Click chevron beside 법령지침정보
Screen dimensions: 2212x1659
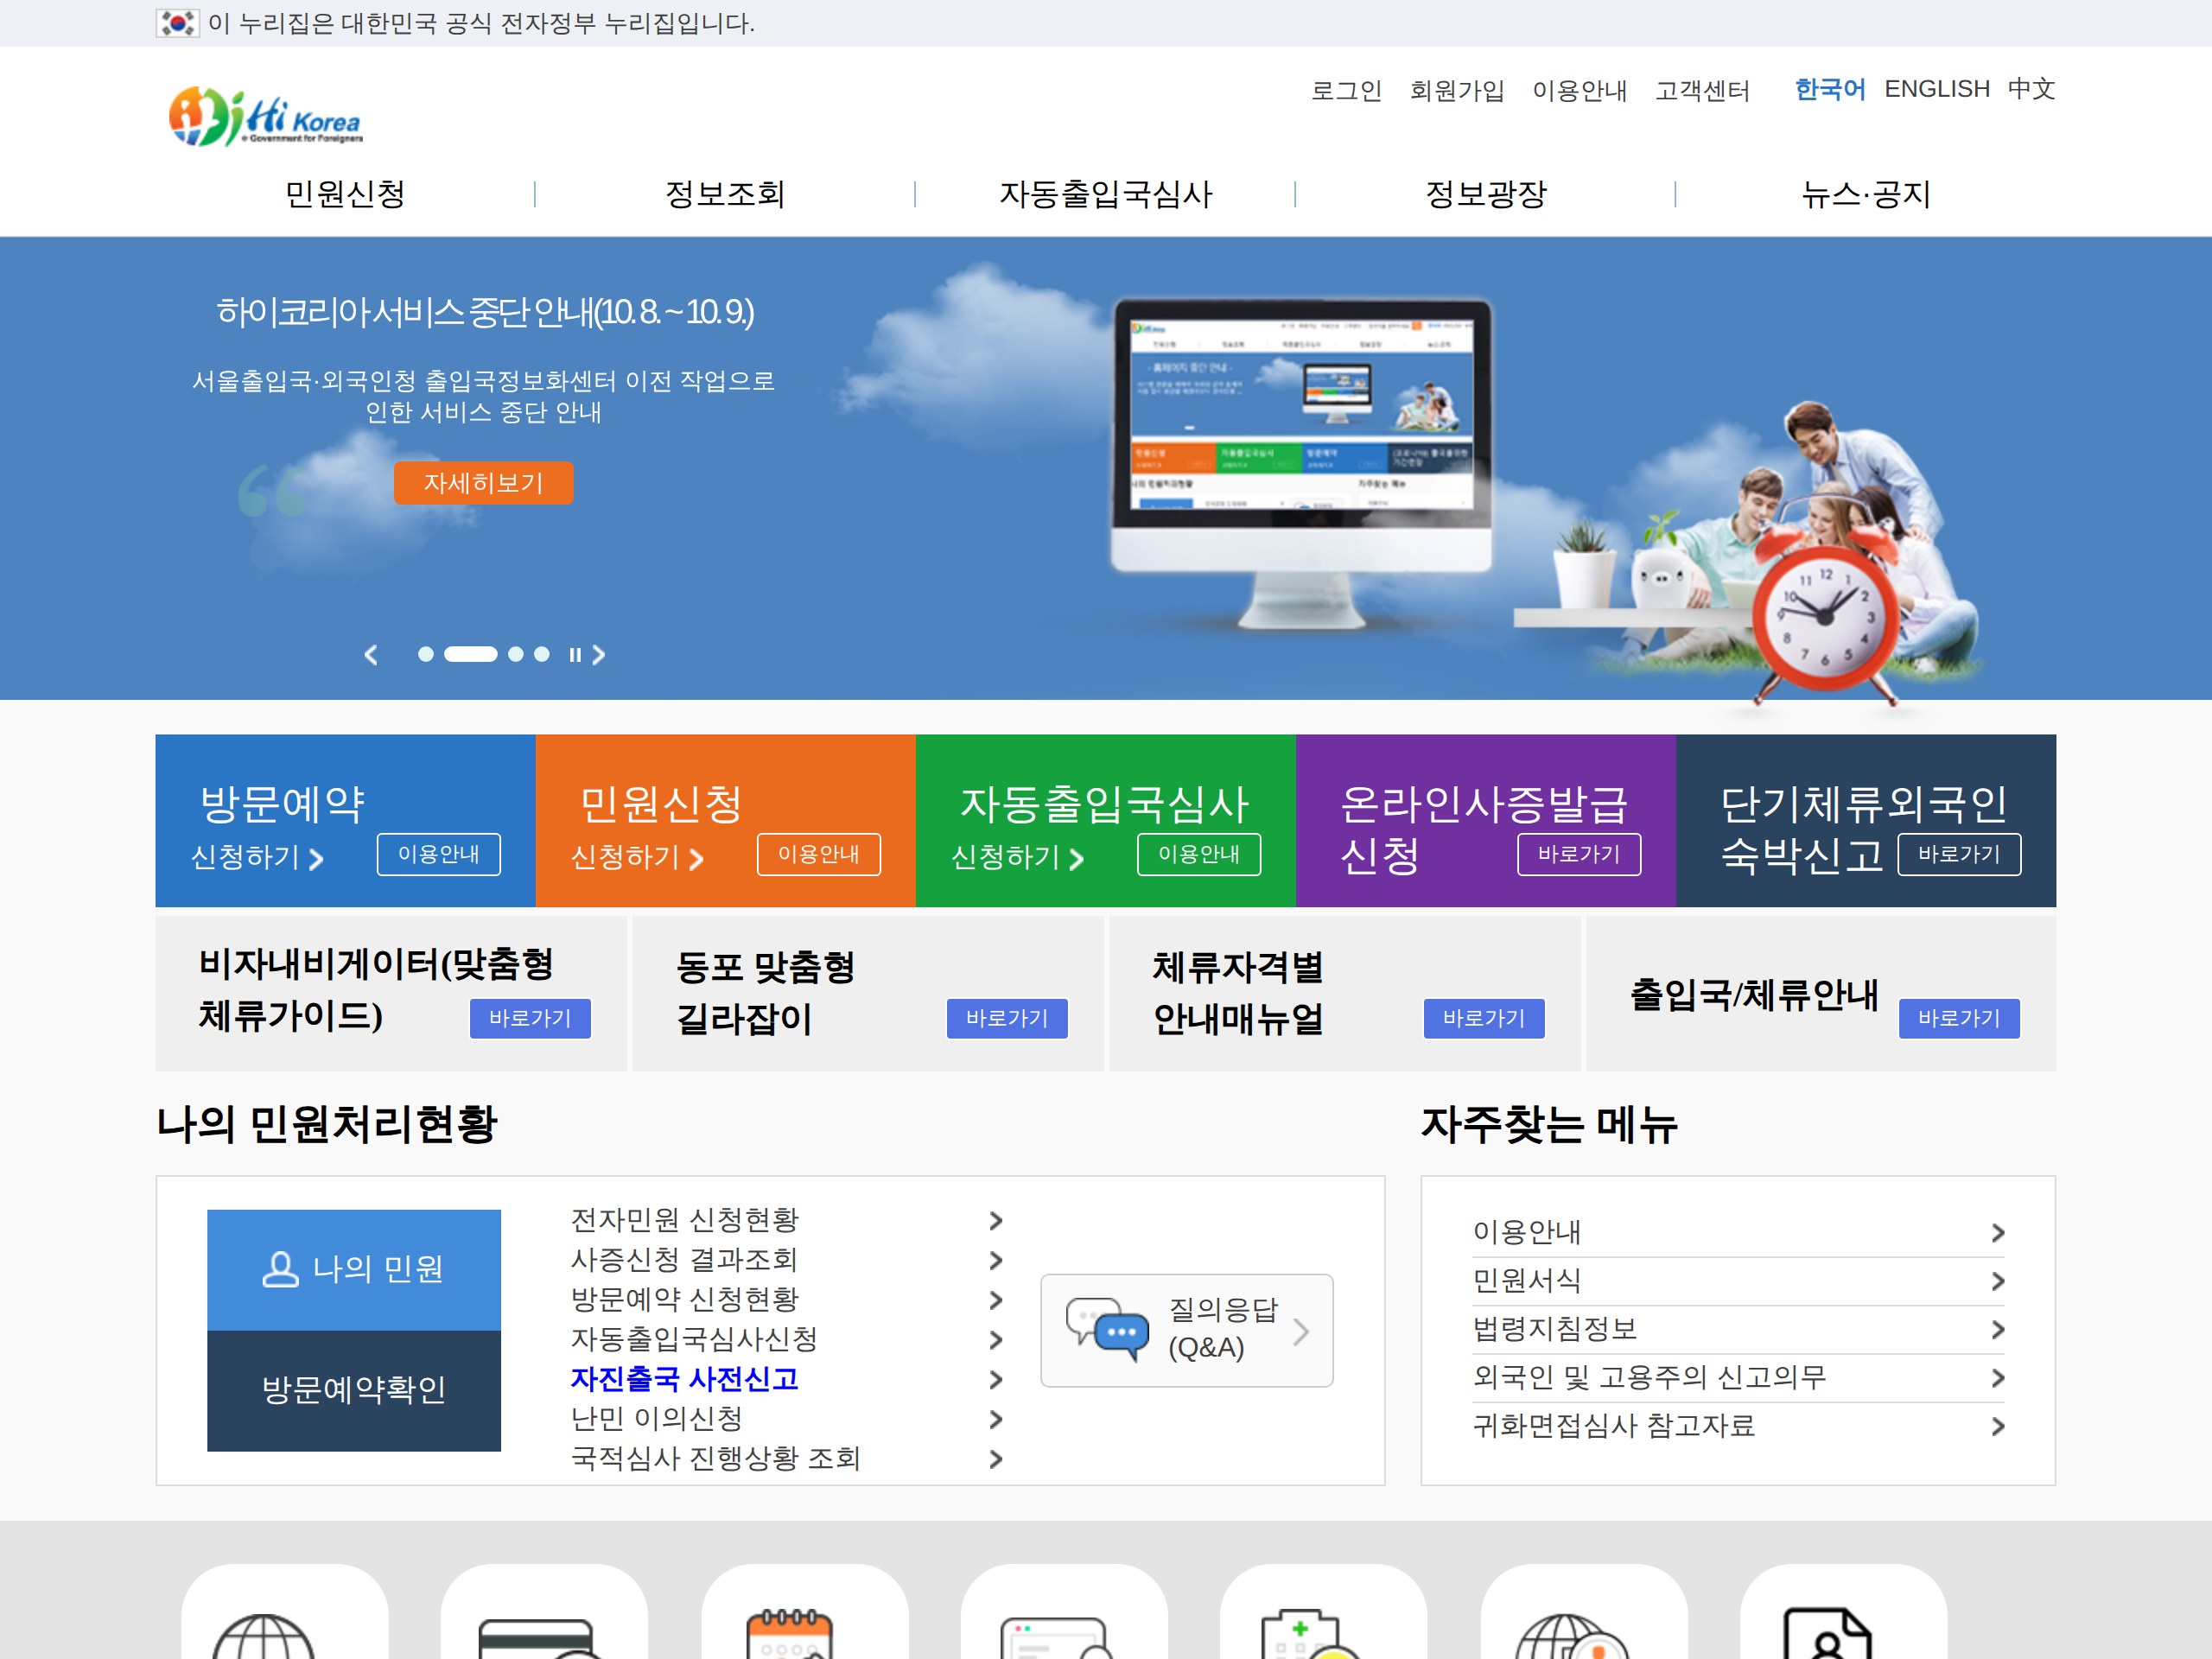pos(1997,1330)
